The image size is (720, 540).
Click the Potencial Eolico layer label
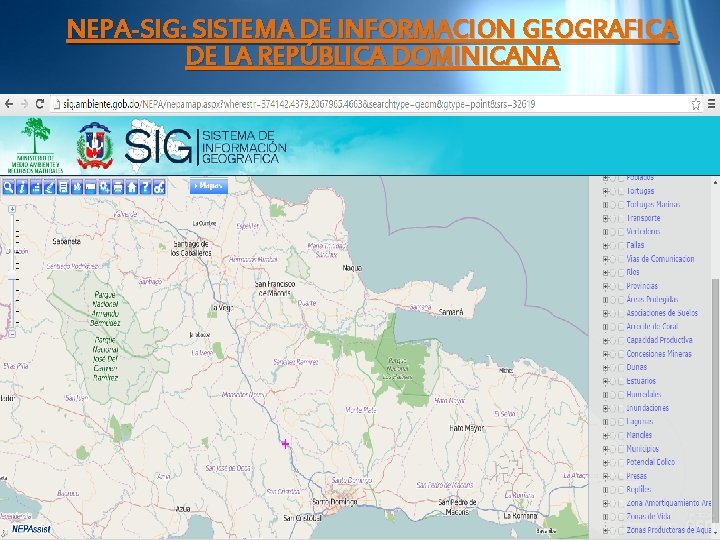pyautogui.click(x=651, y=462)
